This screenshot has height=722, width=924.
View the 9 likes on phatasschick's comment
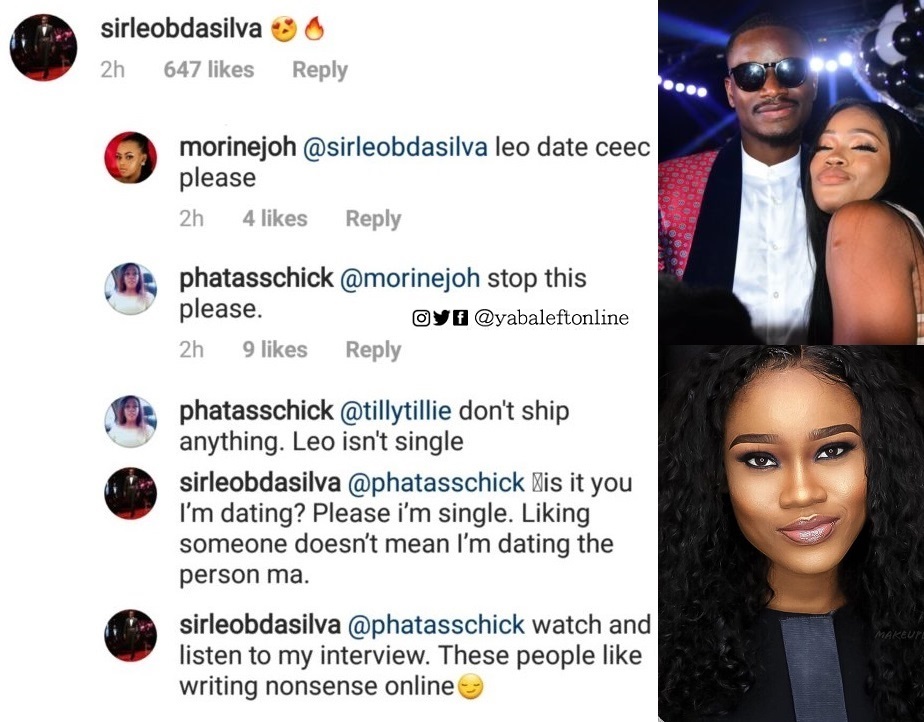tap(274, 350)
